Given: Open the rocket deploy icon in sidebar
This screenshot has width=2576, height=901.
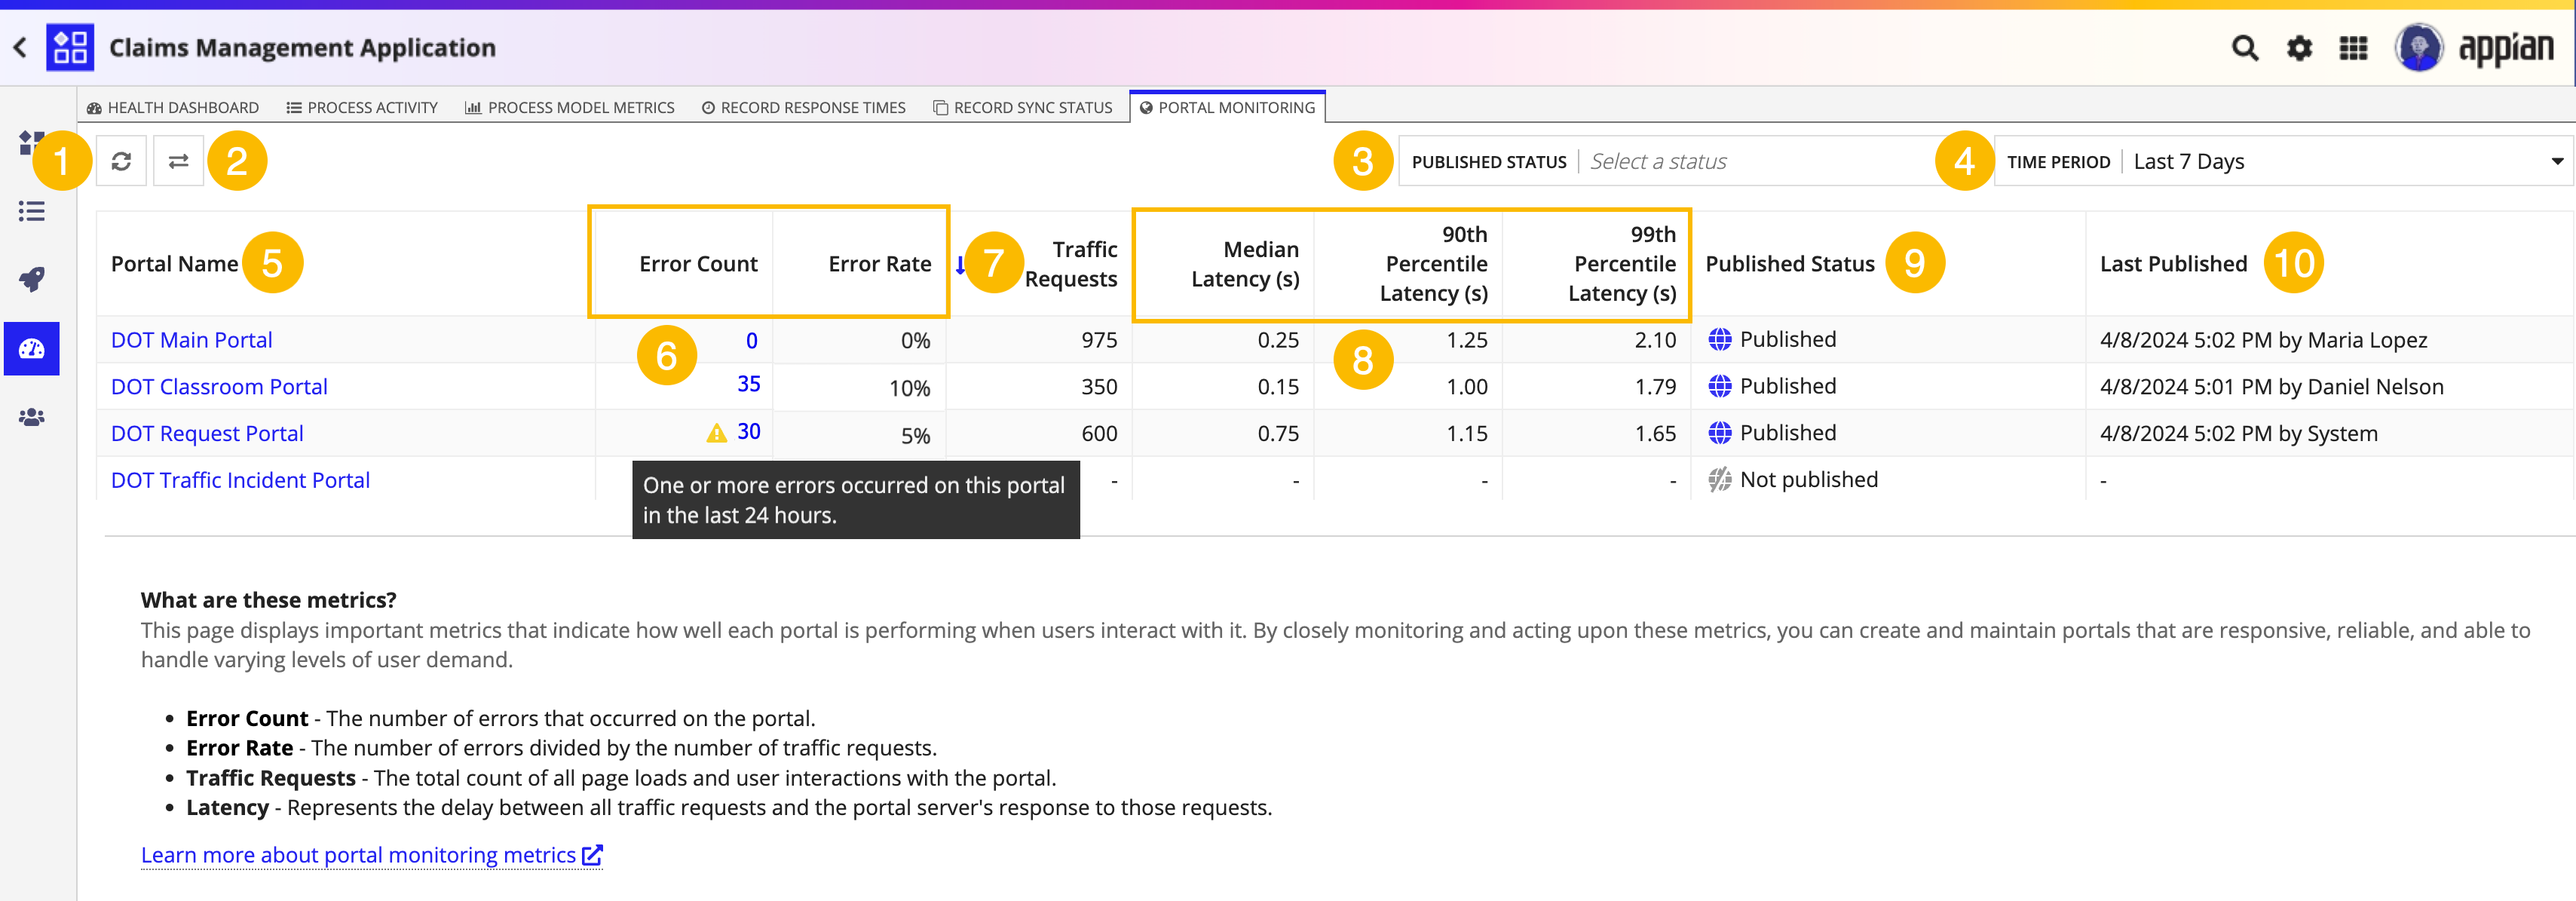Looking at the screenshot, I should pyautogui.click(x=32, y=279).
